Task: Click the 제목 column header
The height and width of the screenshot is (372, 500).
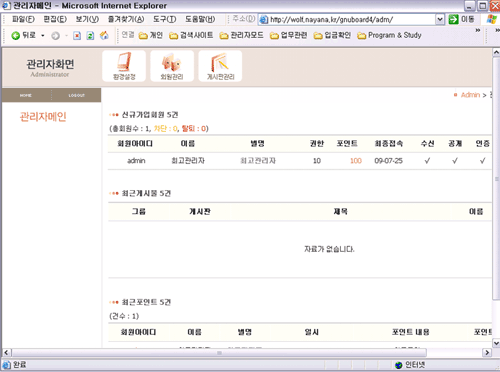Action: click(x=341, y=211)
